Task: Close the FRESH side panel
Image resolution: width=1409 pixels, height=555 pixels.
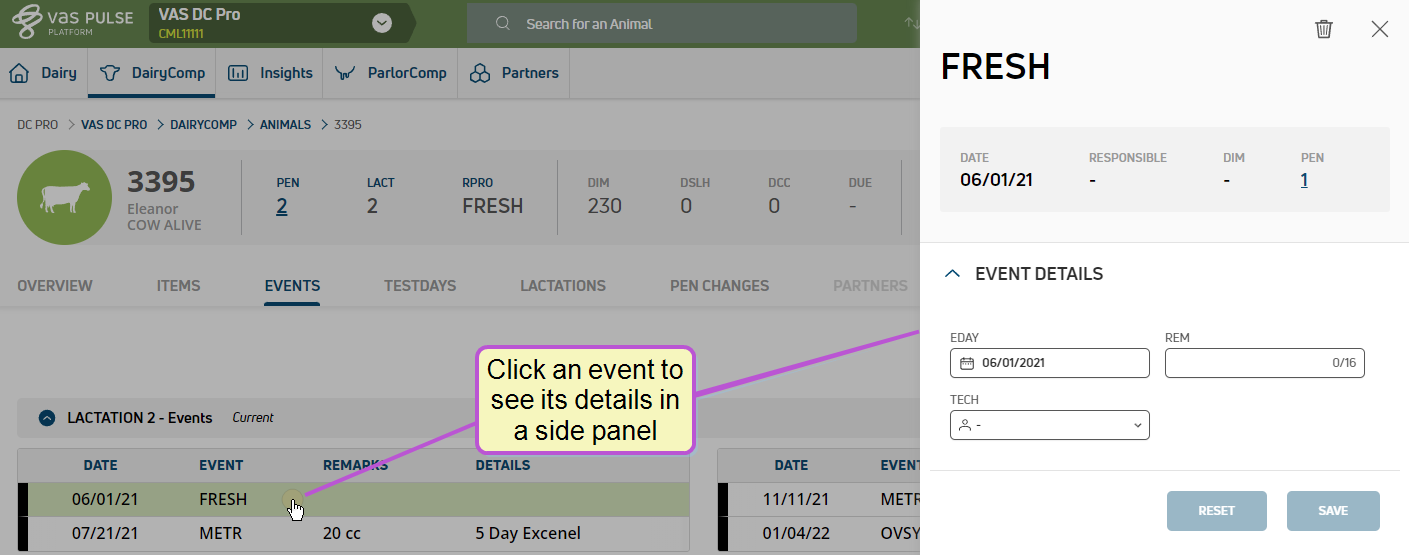Action: [1380, 29]
